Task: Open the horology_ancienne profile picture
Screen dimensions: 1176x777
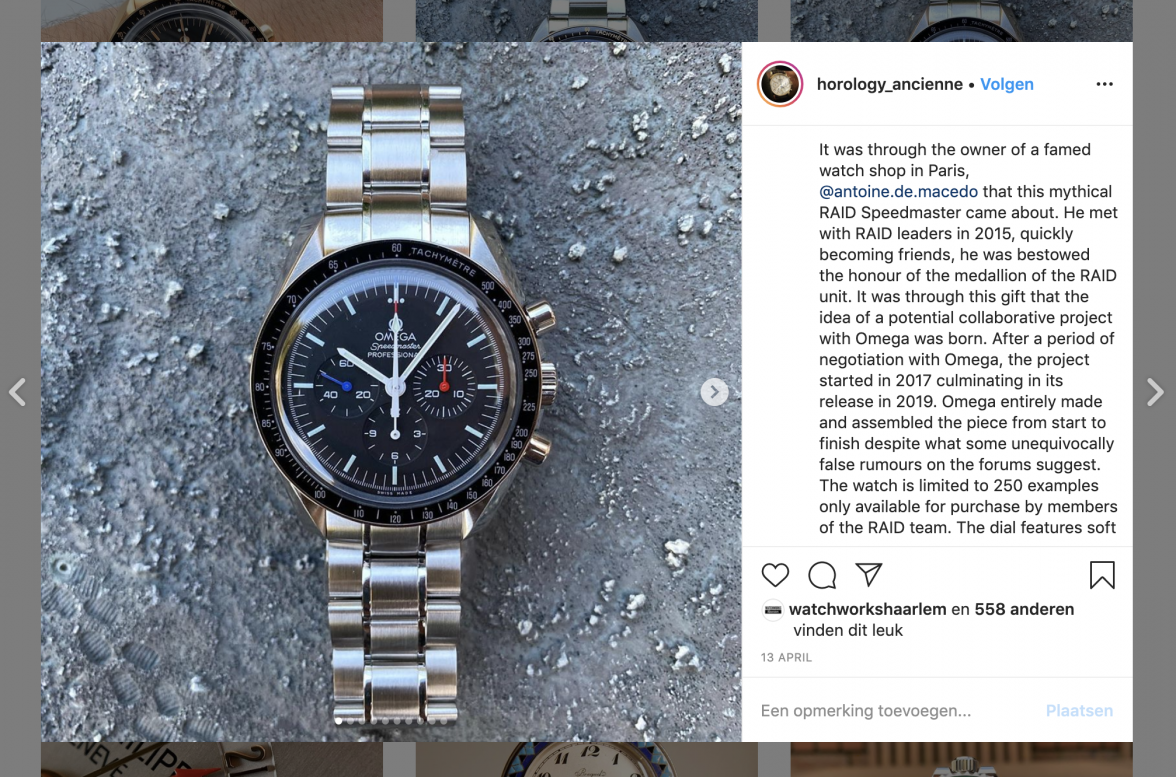Action: click(x=780, y=84)
